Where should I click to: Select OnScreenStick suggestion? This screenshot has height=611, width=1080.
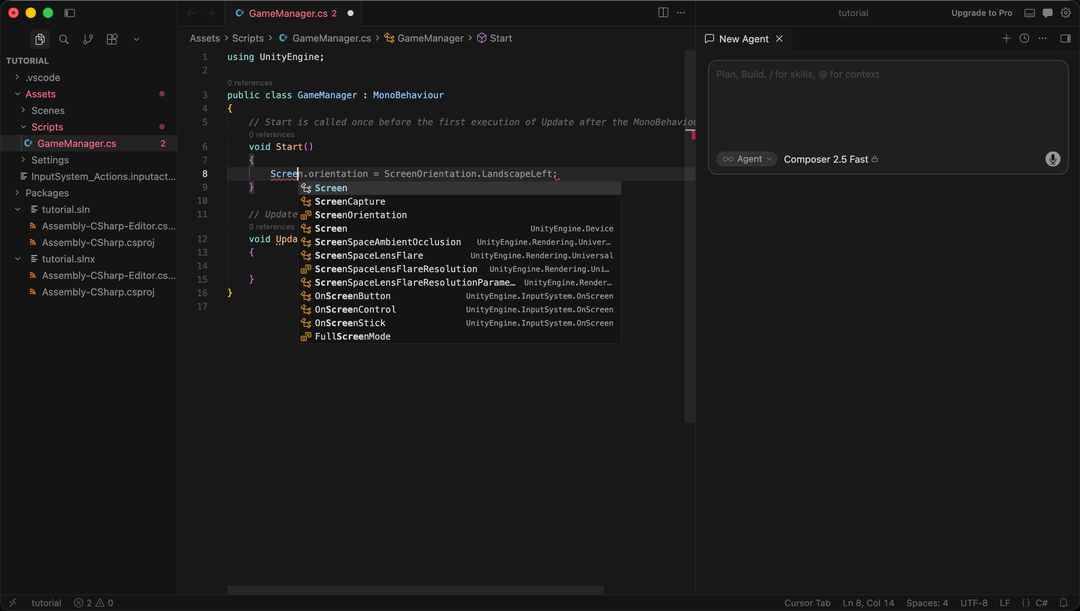coord(459,322)
